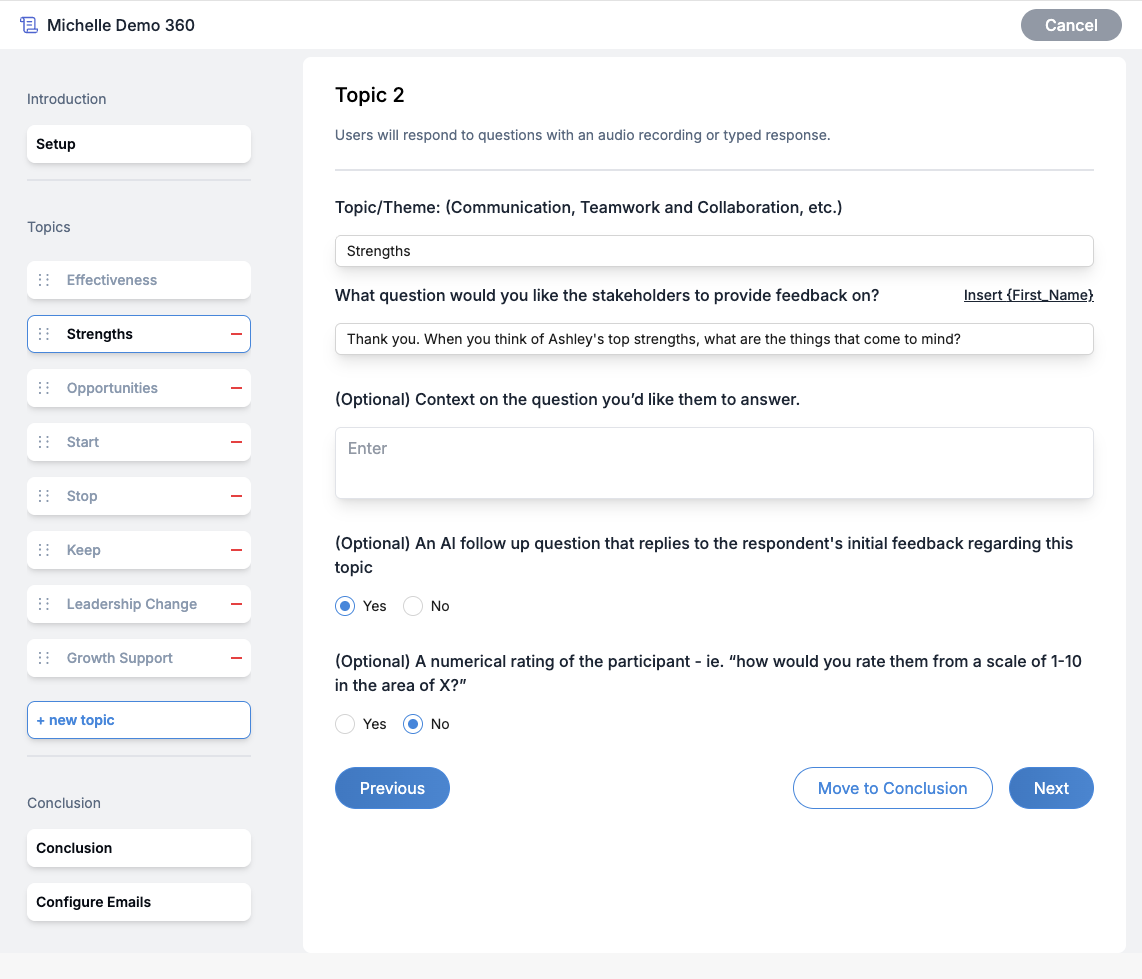Delete the Stop topic using minus icon
Screen dimensions: 1142x979
click(x=237, y=496)
